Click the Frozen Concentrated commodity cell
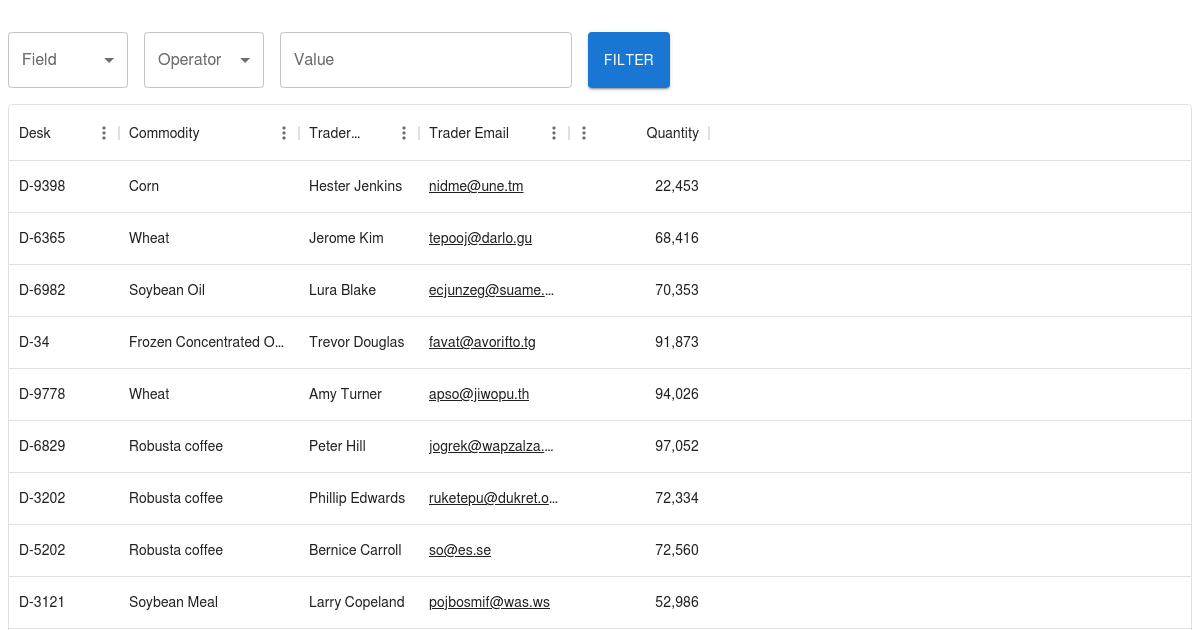 coord(206,342)
